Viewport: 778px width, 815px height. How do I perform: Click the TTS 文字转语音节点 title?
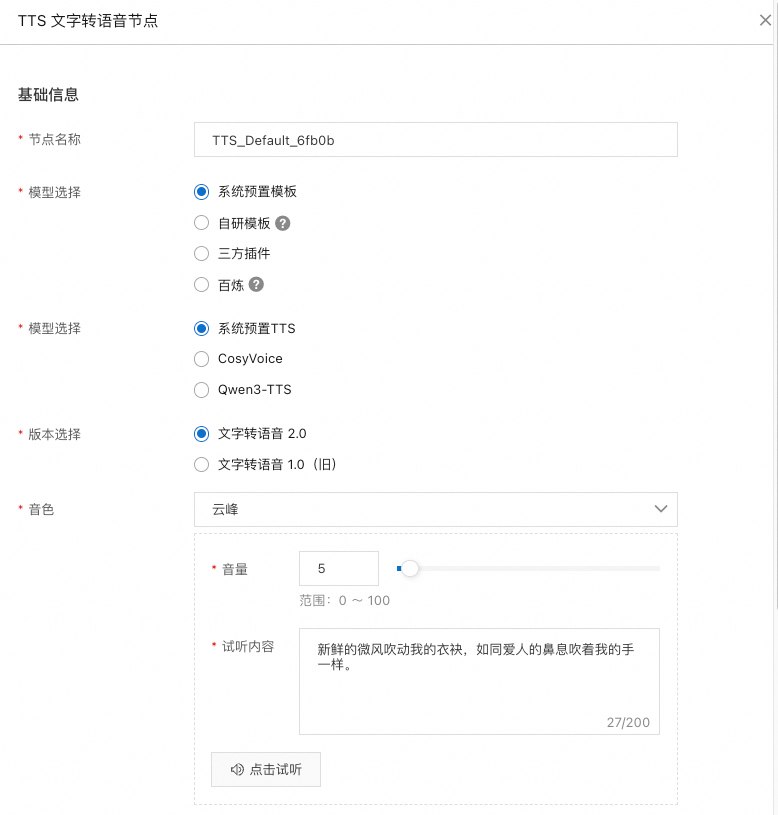(88, 21)
